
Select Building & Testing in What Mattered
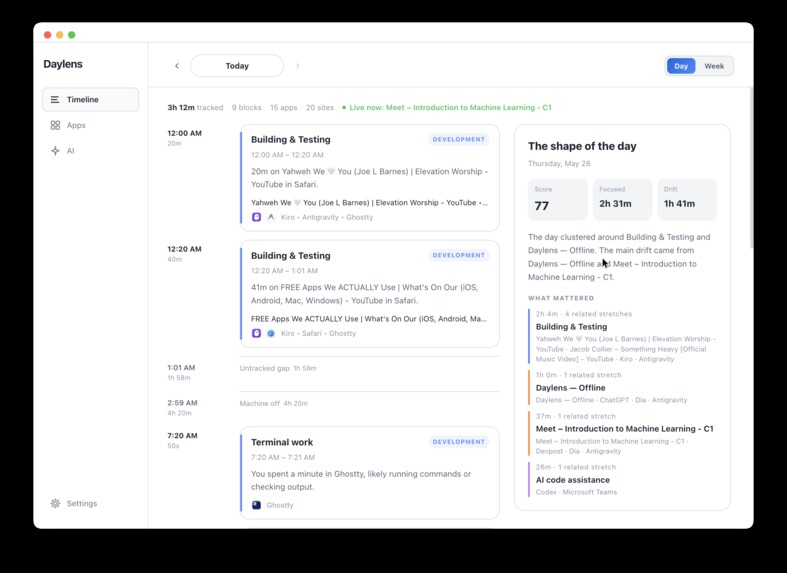[x=622, y=336]
